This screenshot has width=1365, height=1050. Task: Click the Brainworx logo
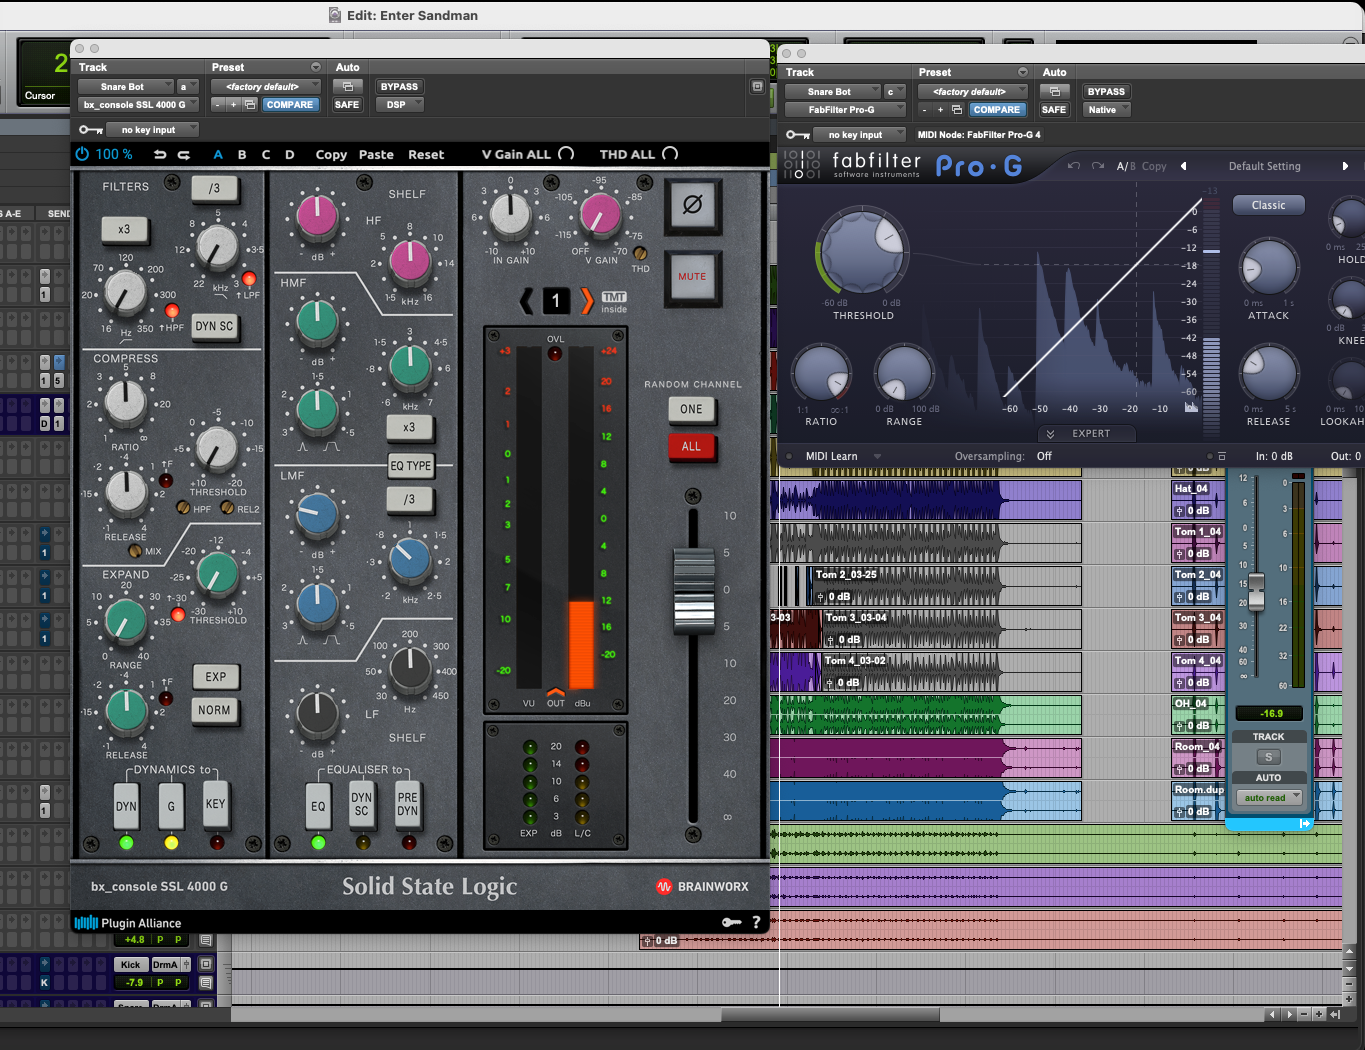[702, 886]
